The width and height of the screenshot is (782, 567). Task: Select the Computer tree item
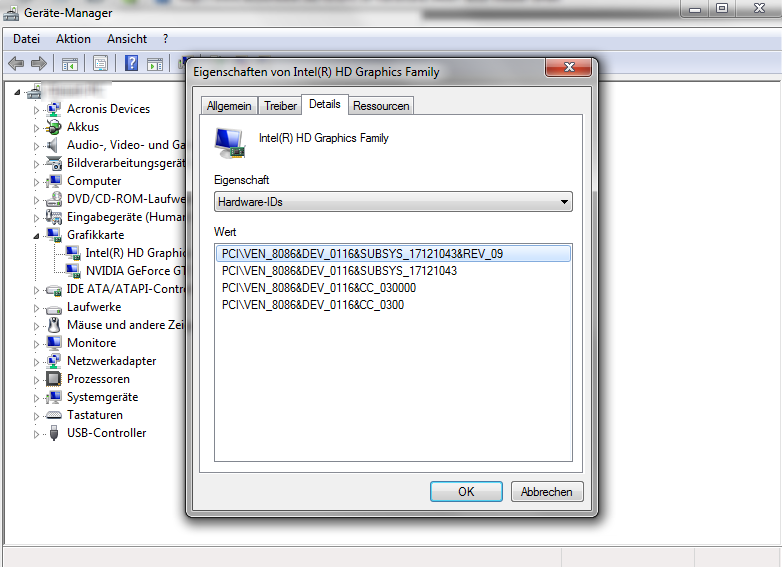coord(94,181)
